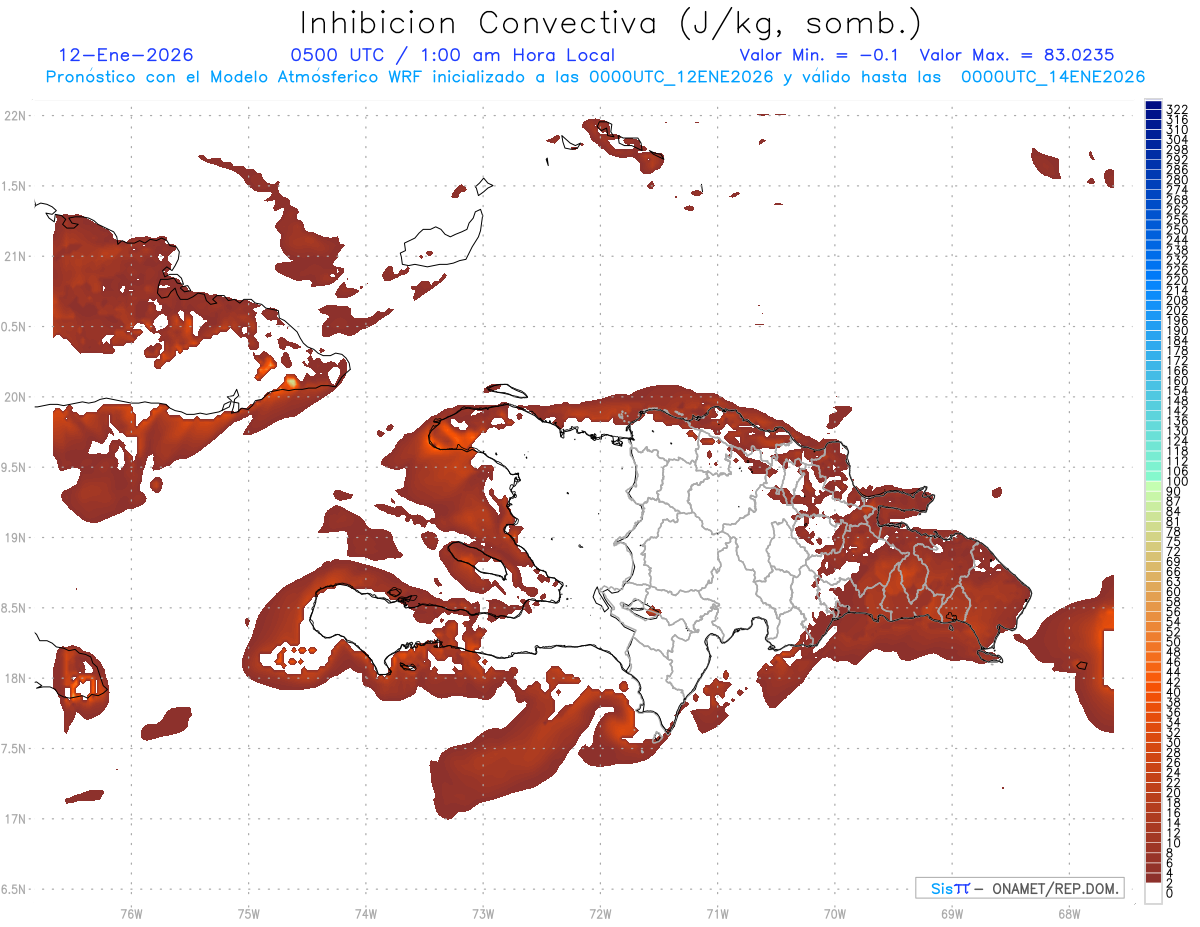The image size is (1200, 927).
Task: Click the "17N" latitude label
Action: (15, 819)
